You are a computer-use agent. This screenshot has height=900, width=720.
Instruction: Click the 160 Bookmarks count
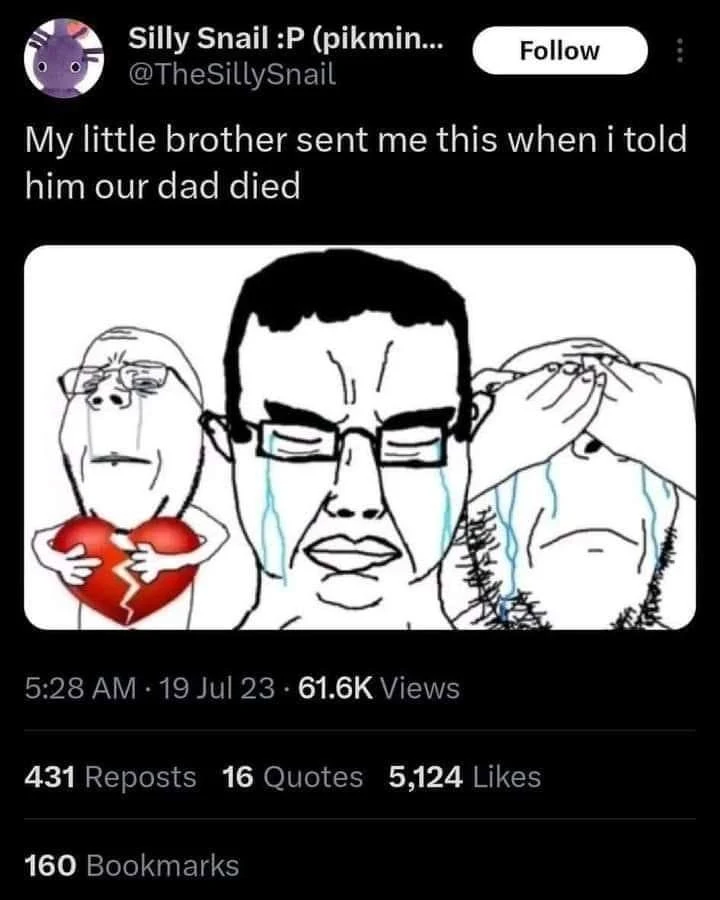click(131, 866)
